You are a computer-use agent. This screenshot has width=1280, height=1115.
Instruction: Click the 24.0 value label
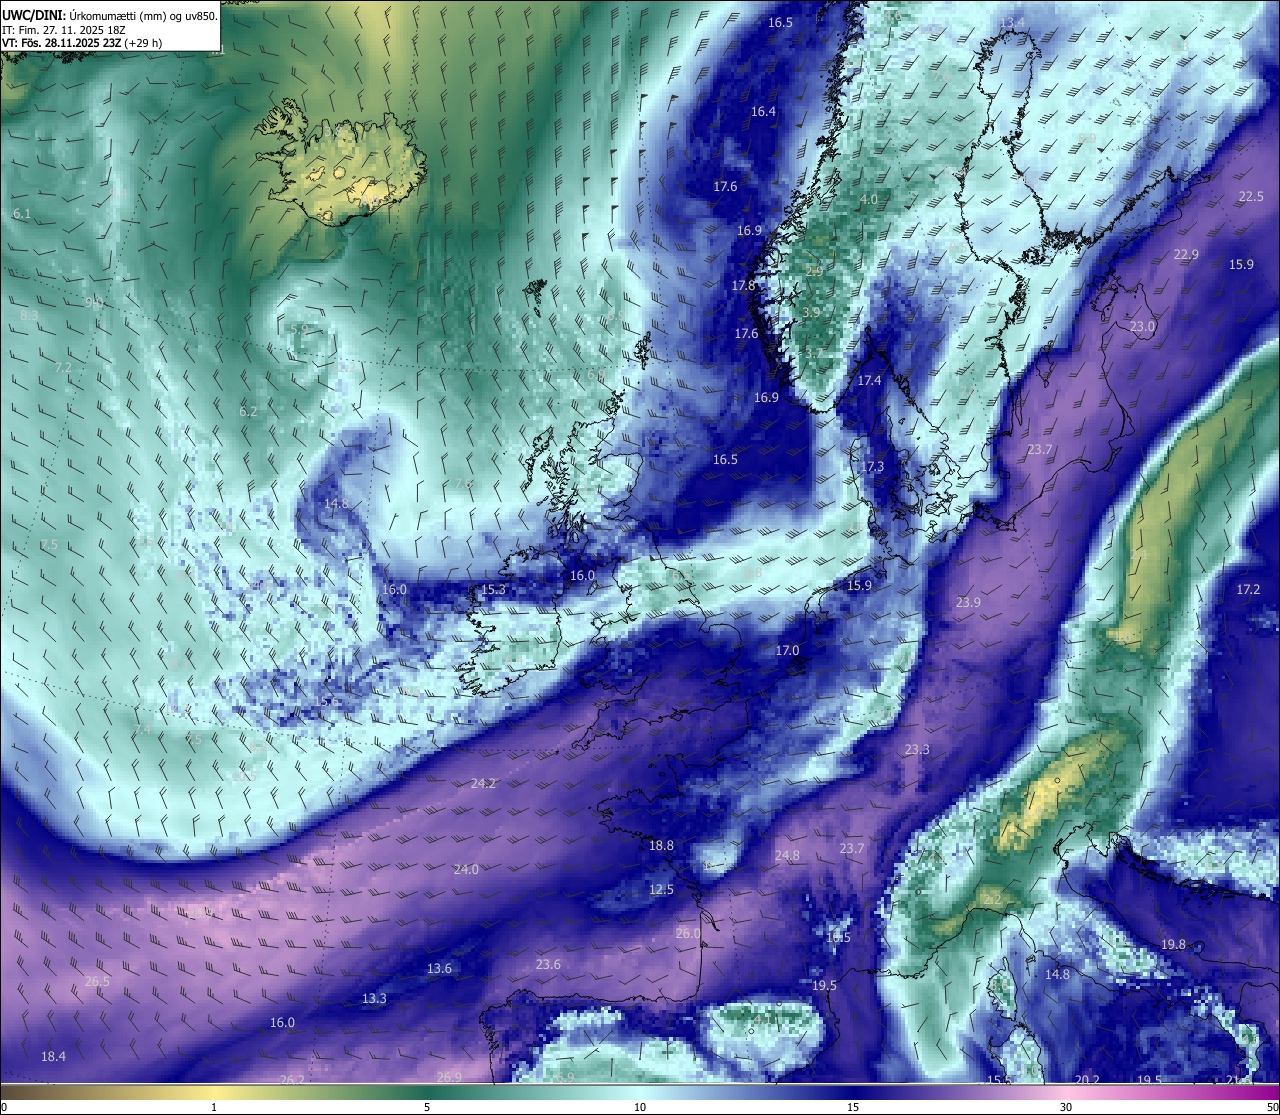[x=466, y=870]
